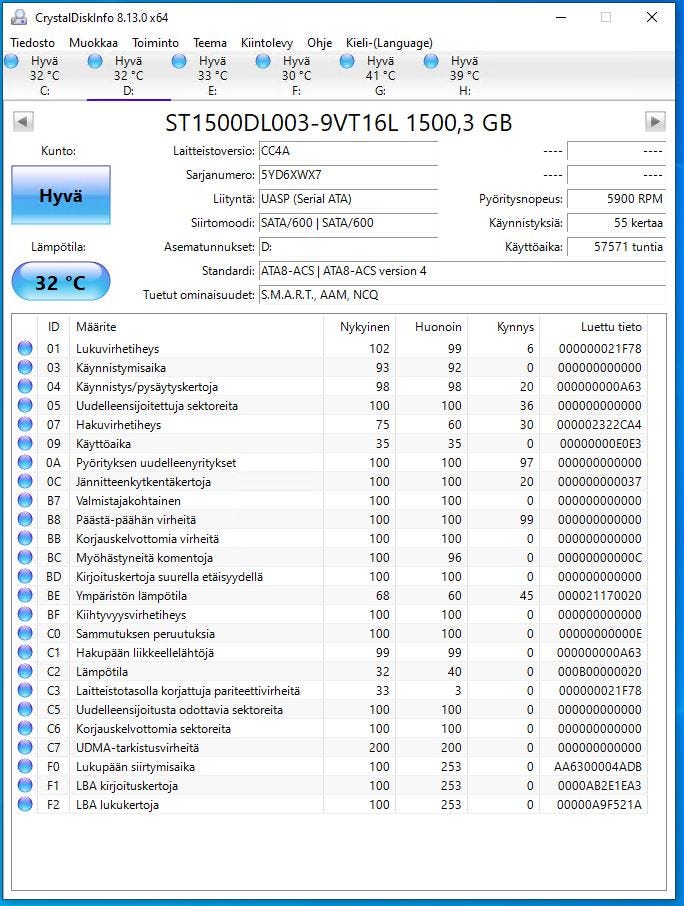Click the Asematunnukset field D:
This screenshot has width=684, height=906.
[348, 247]
